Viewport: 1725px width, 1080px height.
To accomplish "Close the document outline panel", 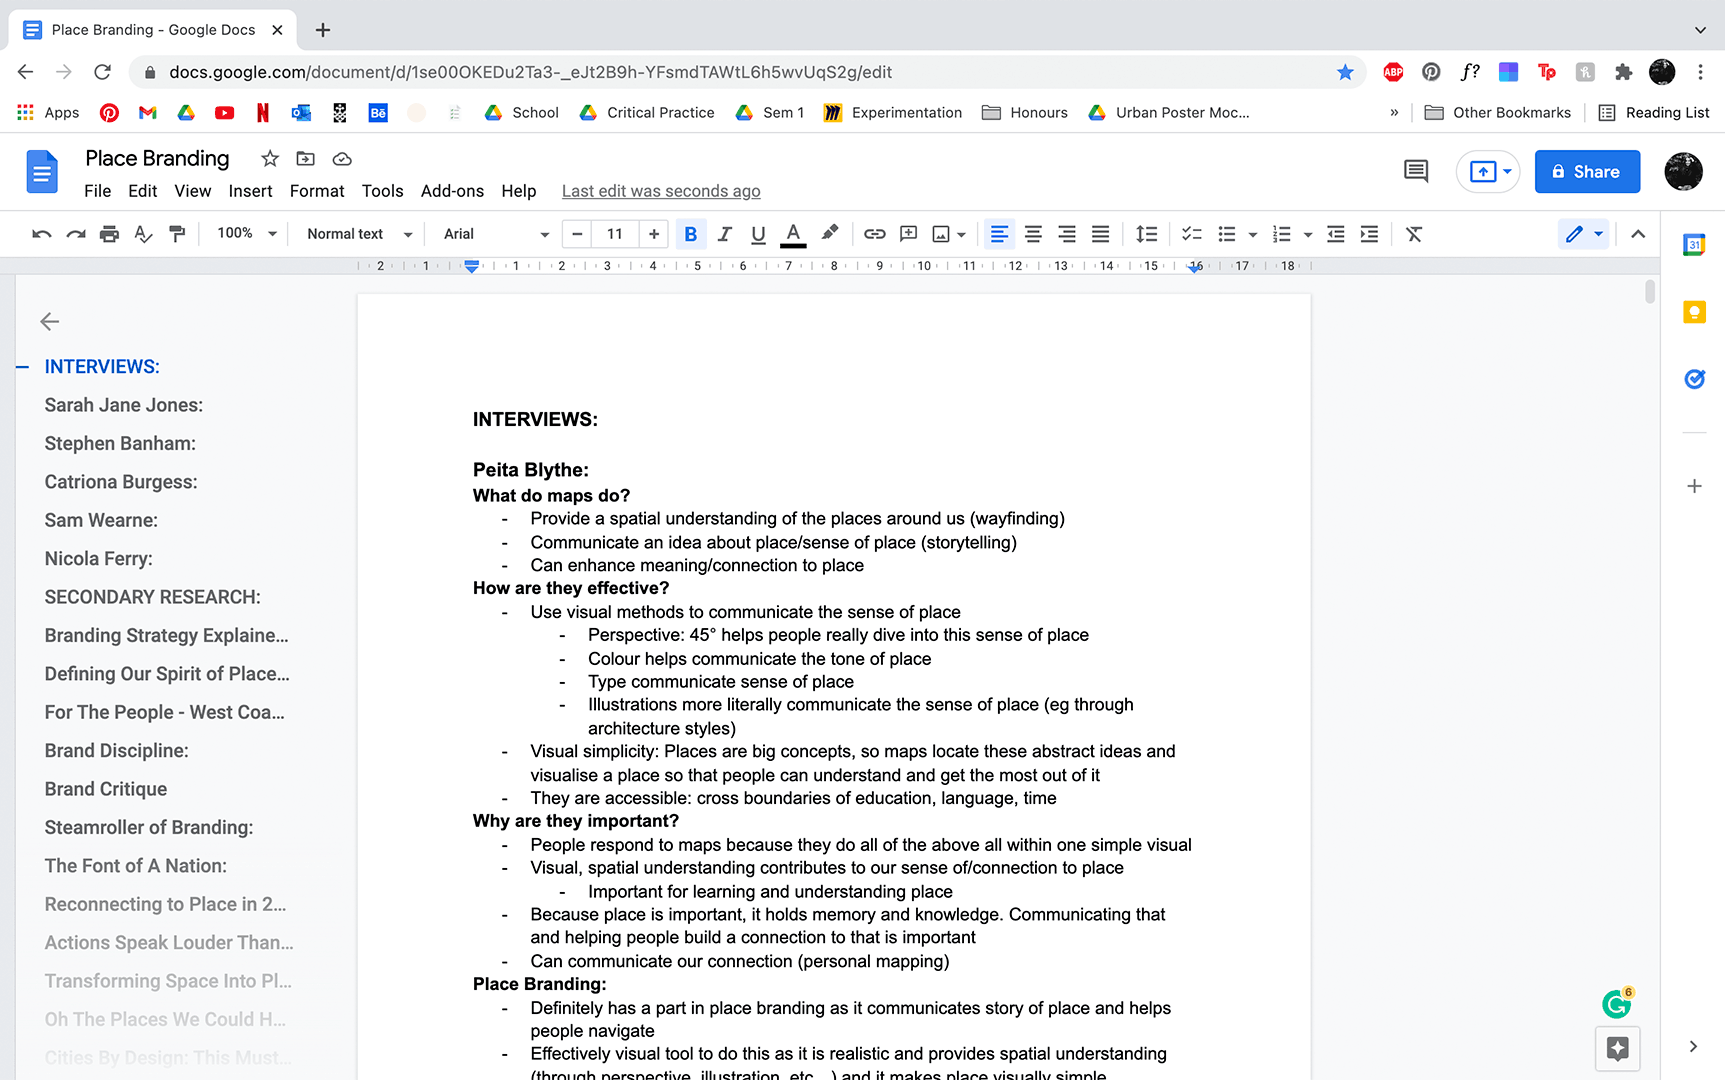I will (x=50, y=321).
